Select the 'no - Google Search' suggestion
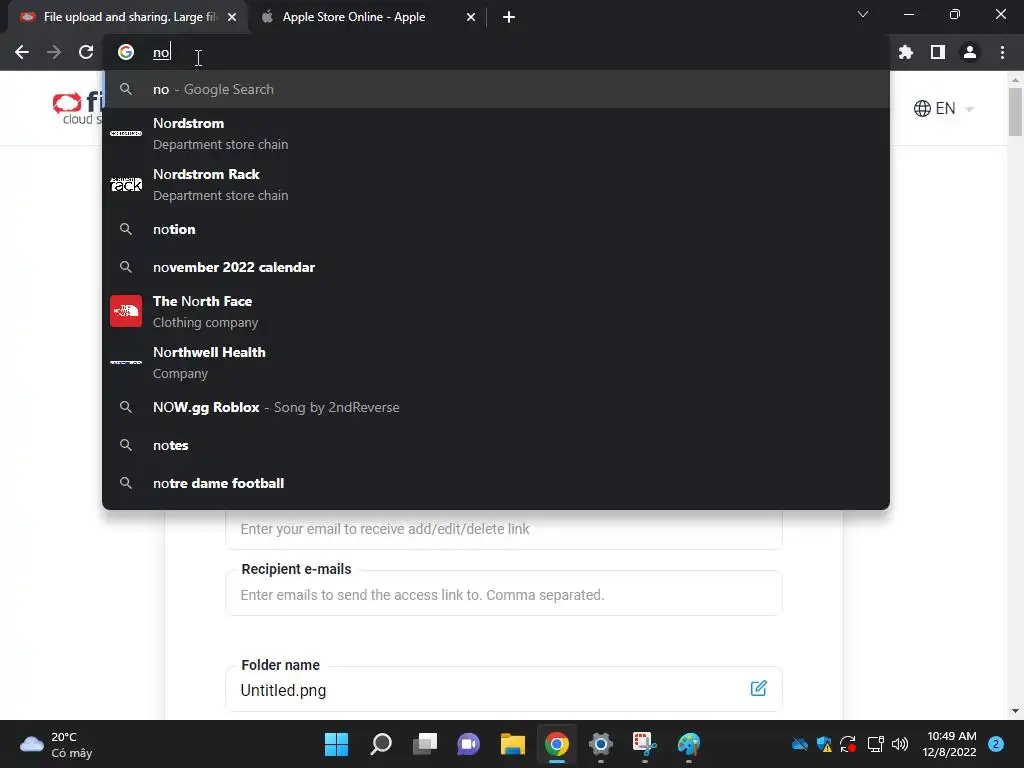This screenshot has height=768, width=1024. pos(496,89)
